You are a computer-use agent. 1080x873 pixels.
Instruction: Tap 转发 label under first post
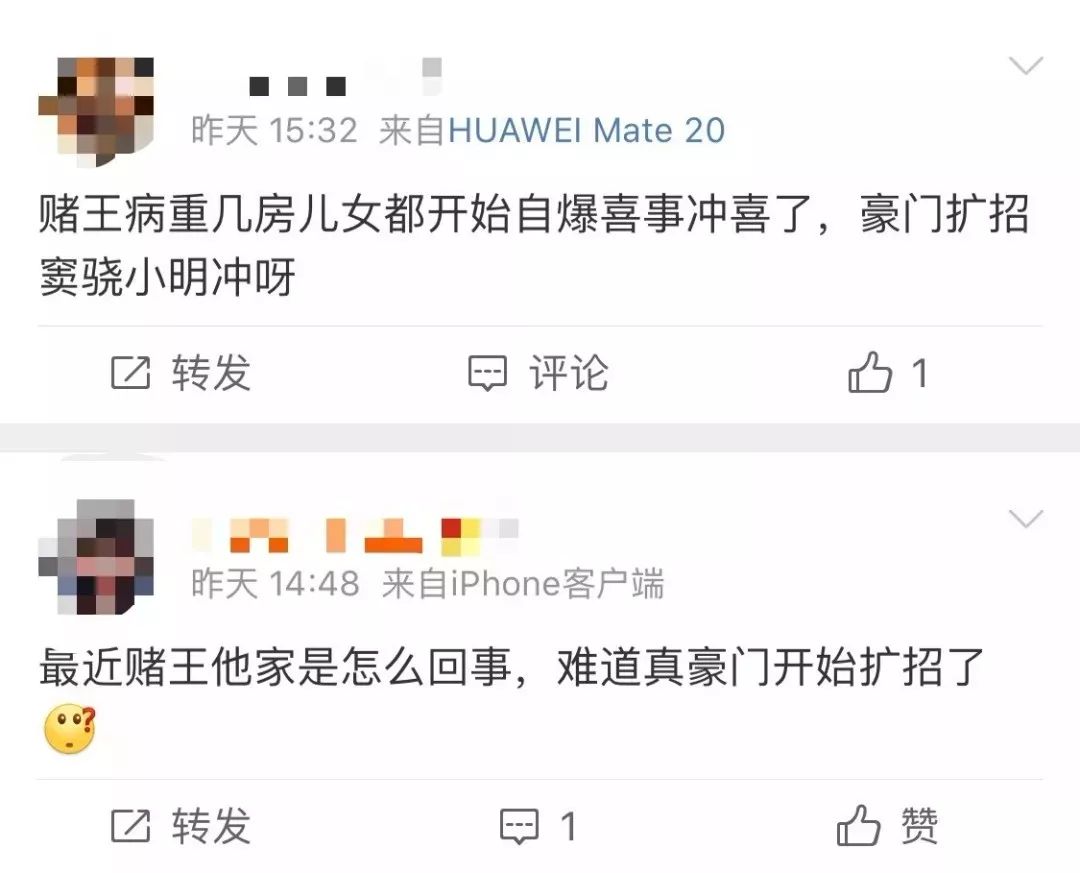click(211, 373)
